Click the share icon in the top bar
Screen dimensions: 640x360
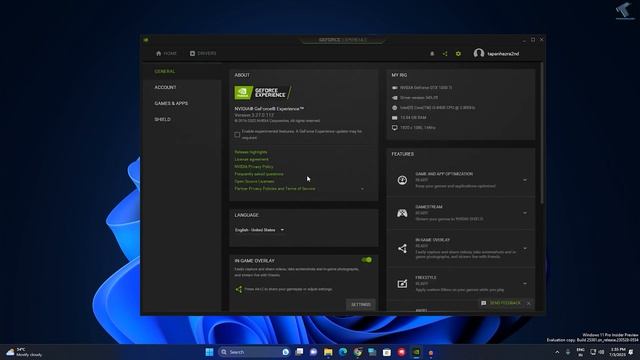[445, 53]
